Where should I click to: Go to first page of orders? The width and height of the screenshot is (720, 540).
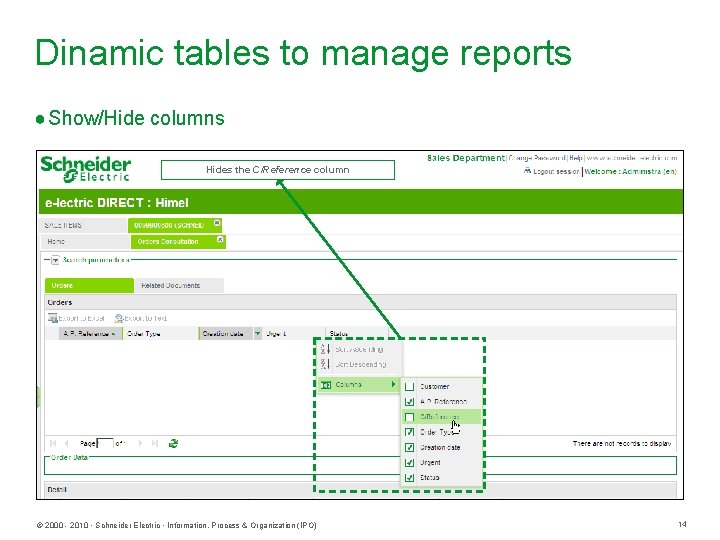(53, 444)
